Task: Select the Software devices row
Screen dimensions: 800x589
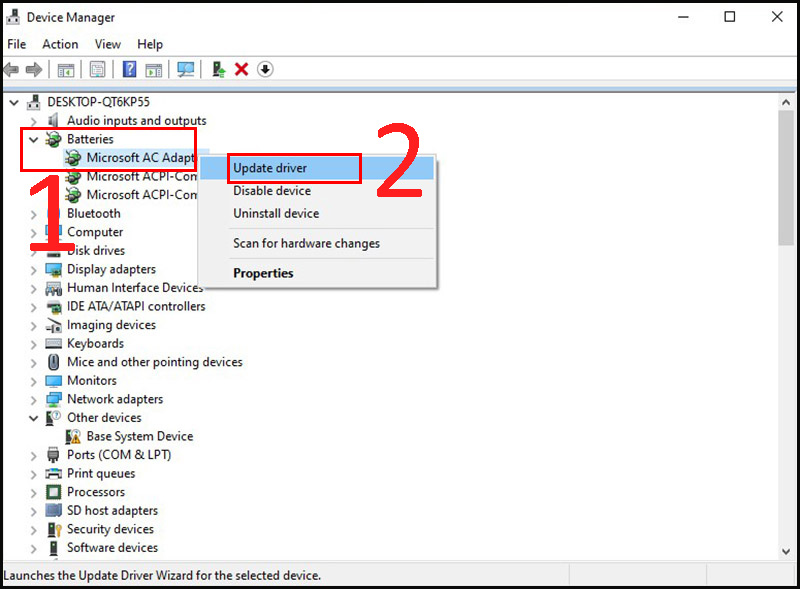Action: pos(112,548)
